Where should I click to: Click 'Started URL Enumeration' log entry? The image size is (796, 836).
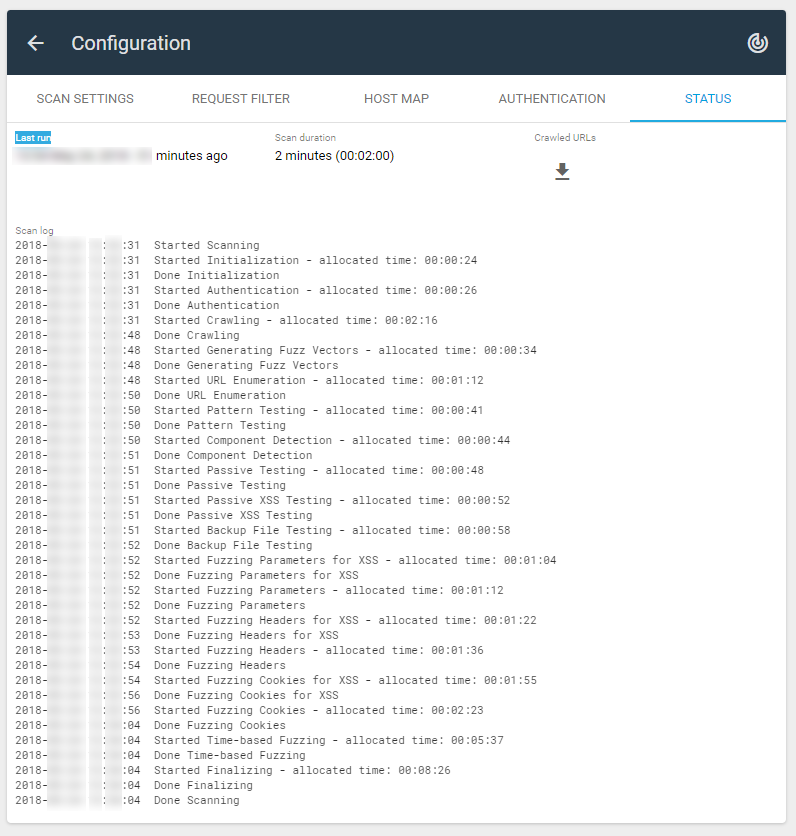[x=318, y=380]
